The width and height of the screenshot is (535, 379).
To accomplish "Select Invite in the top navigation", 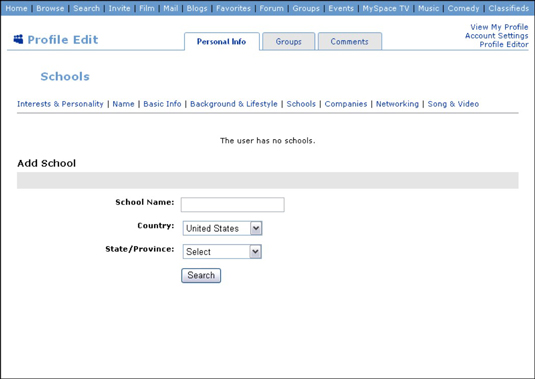I will 119,8.
